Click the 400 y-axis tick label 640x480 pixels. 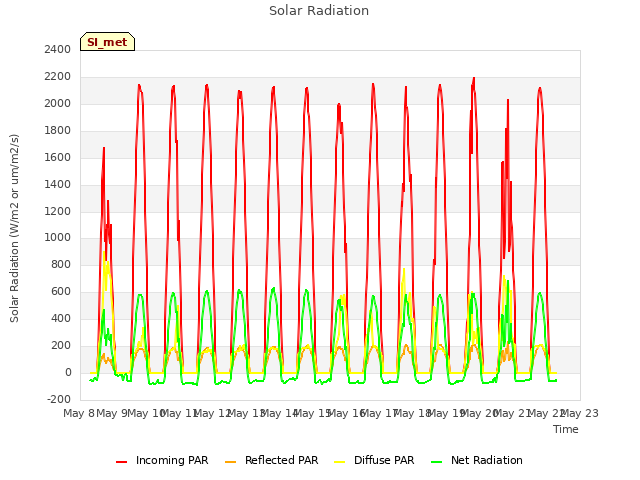click(61, 319)
